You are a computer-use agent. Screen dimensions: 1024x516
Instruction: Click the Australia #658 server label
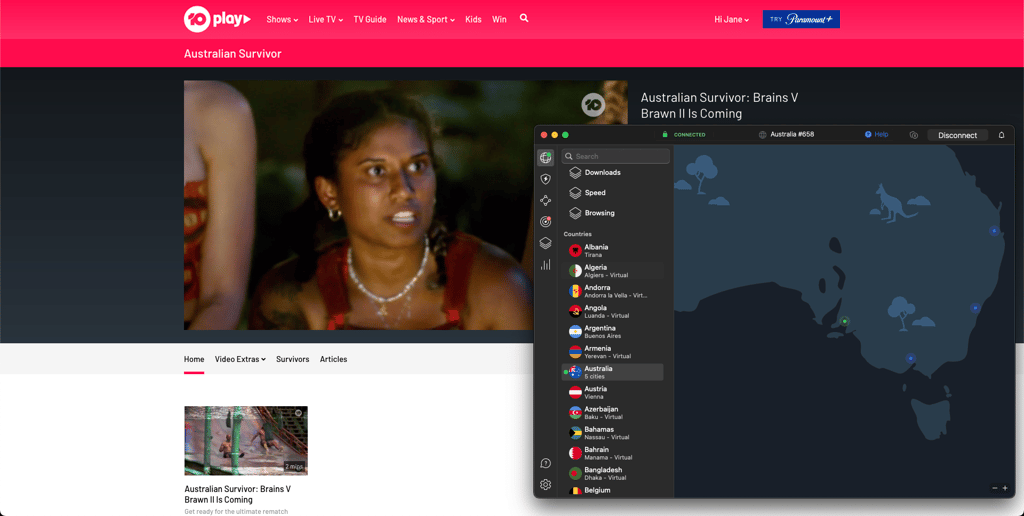[792, 135]
